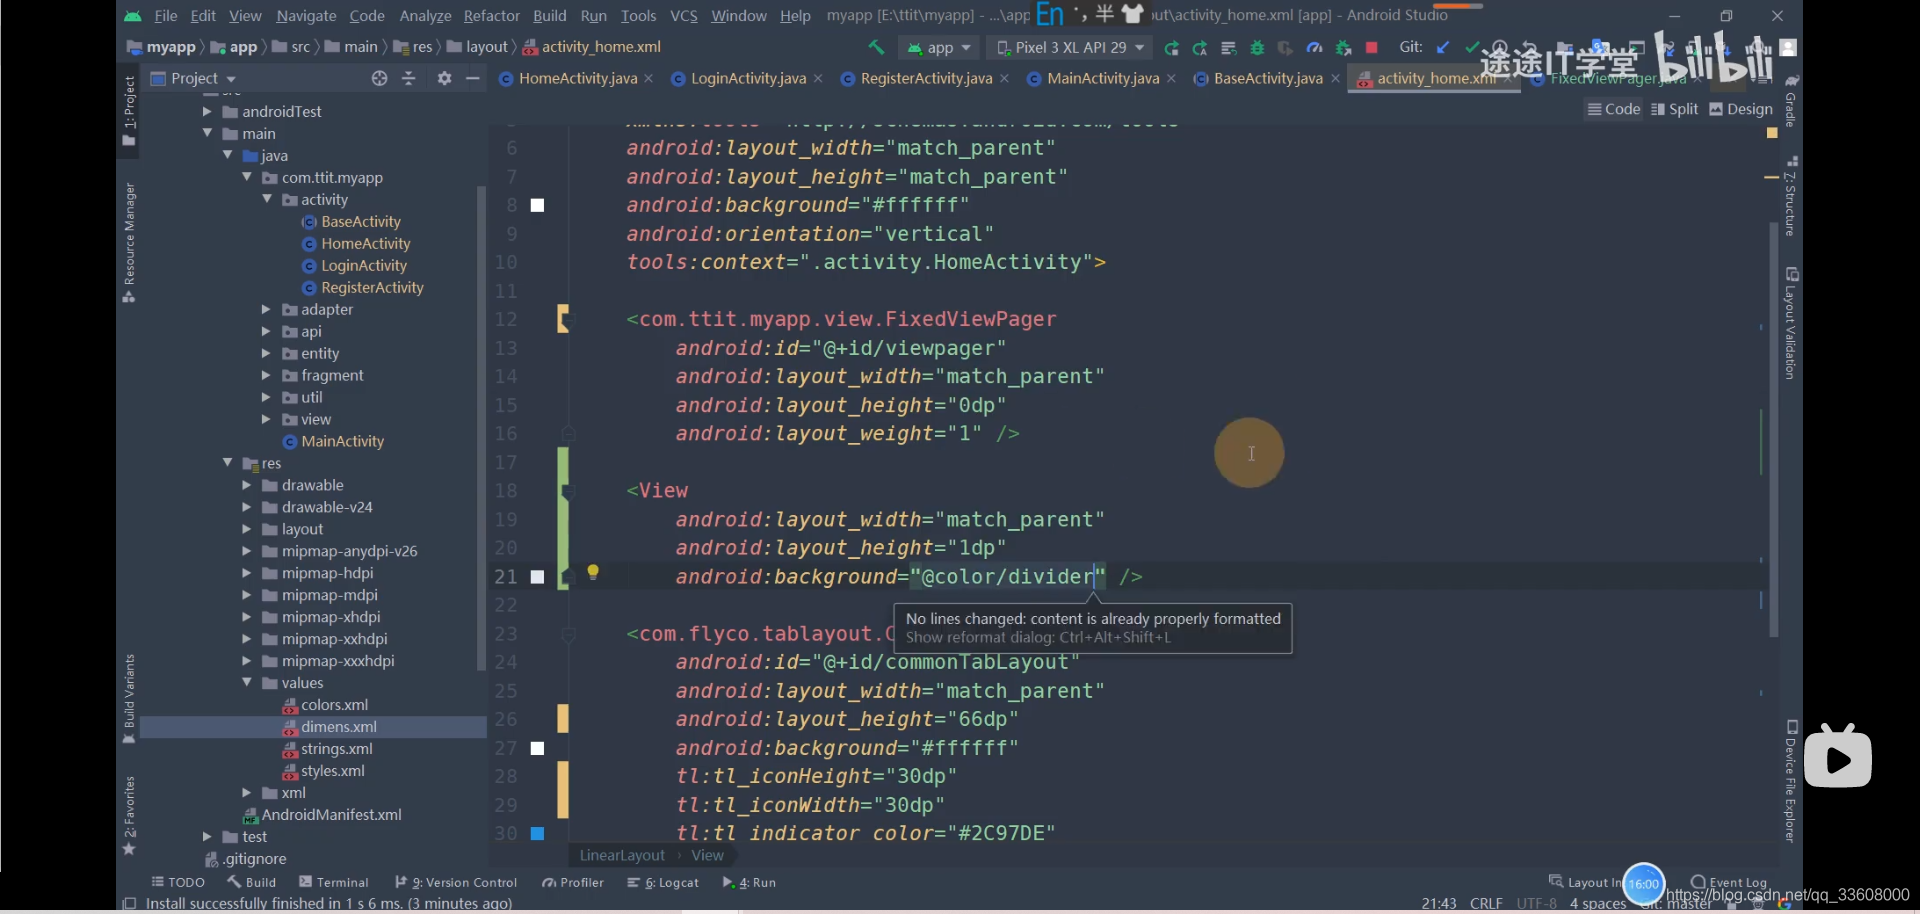Click Run with Coverage icon in toolbar
Screen dimensions: 1920x914
pyautogui.click(x=1285, y=48)
